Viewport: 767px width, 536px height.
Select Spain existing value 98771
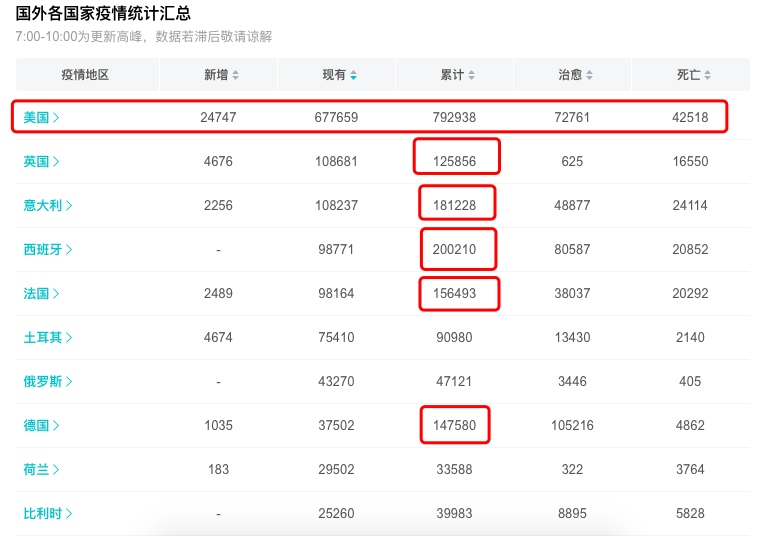point(336,249)
